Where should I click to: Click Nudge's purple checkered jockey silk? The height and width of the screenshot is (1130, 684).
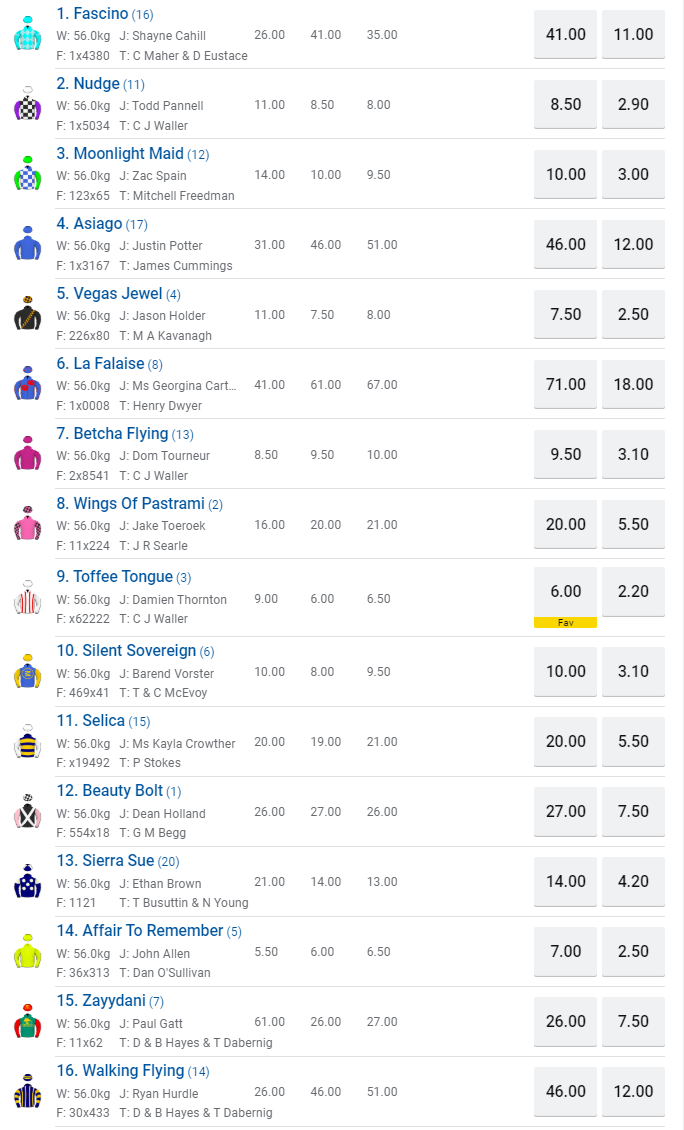click(x=27, y=104)
